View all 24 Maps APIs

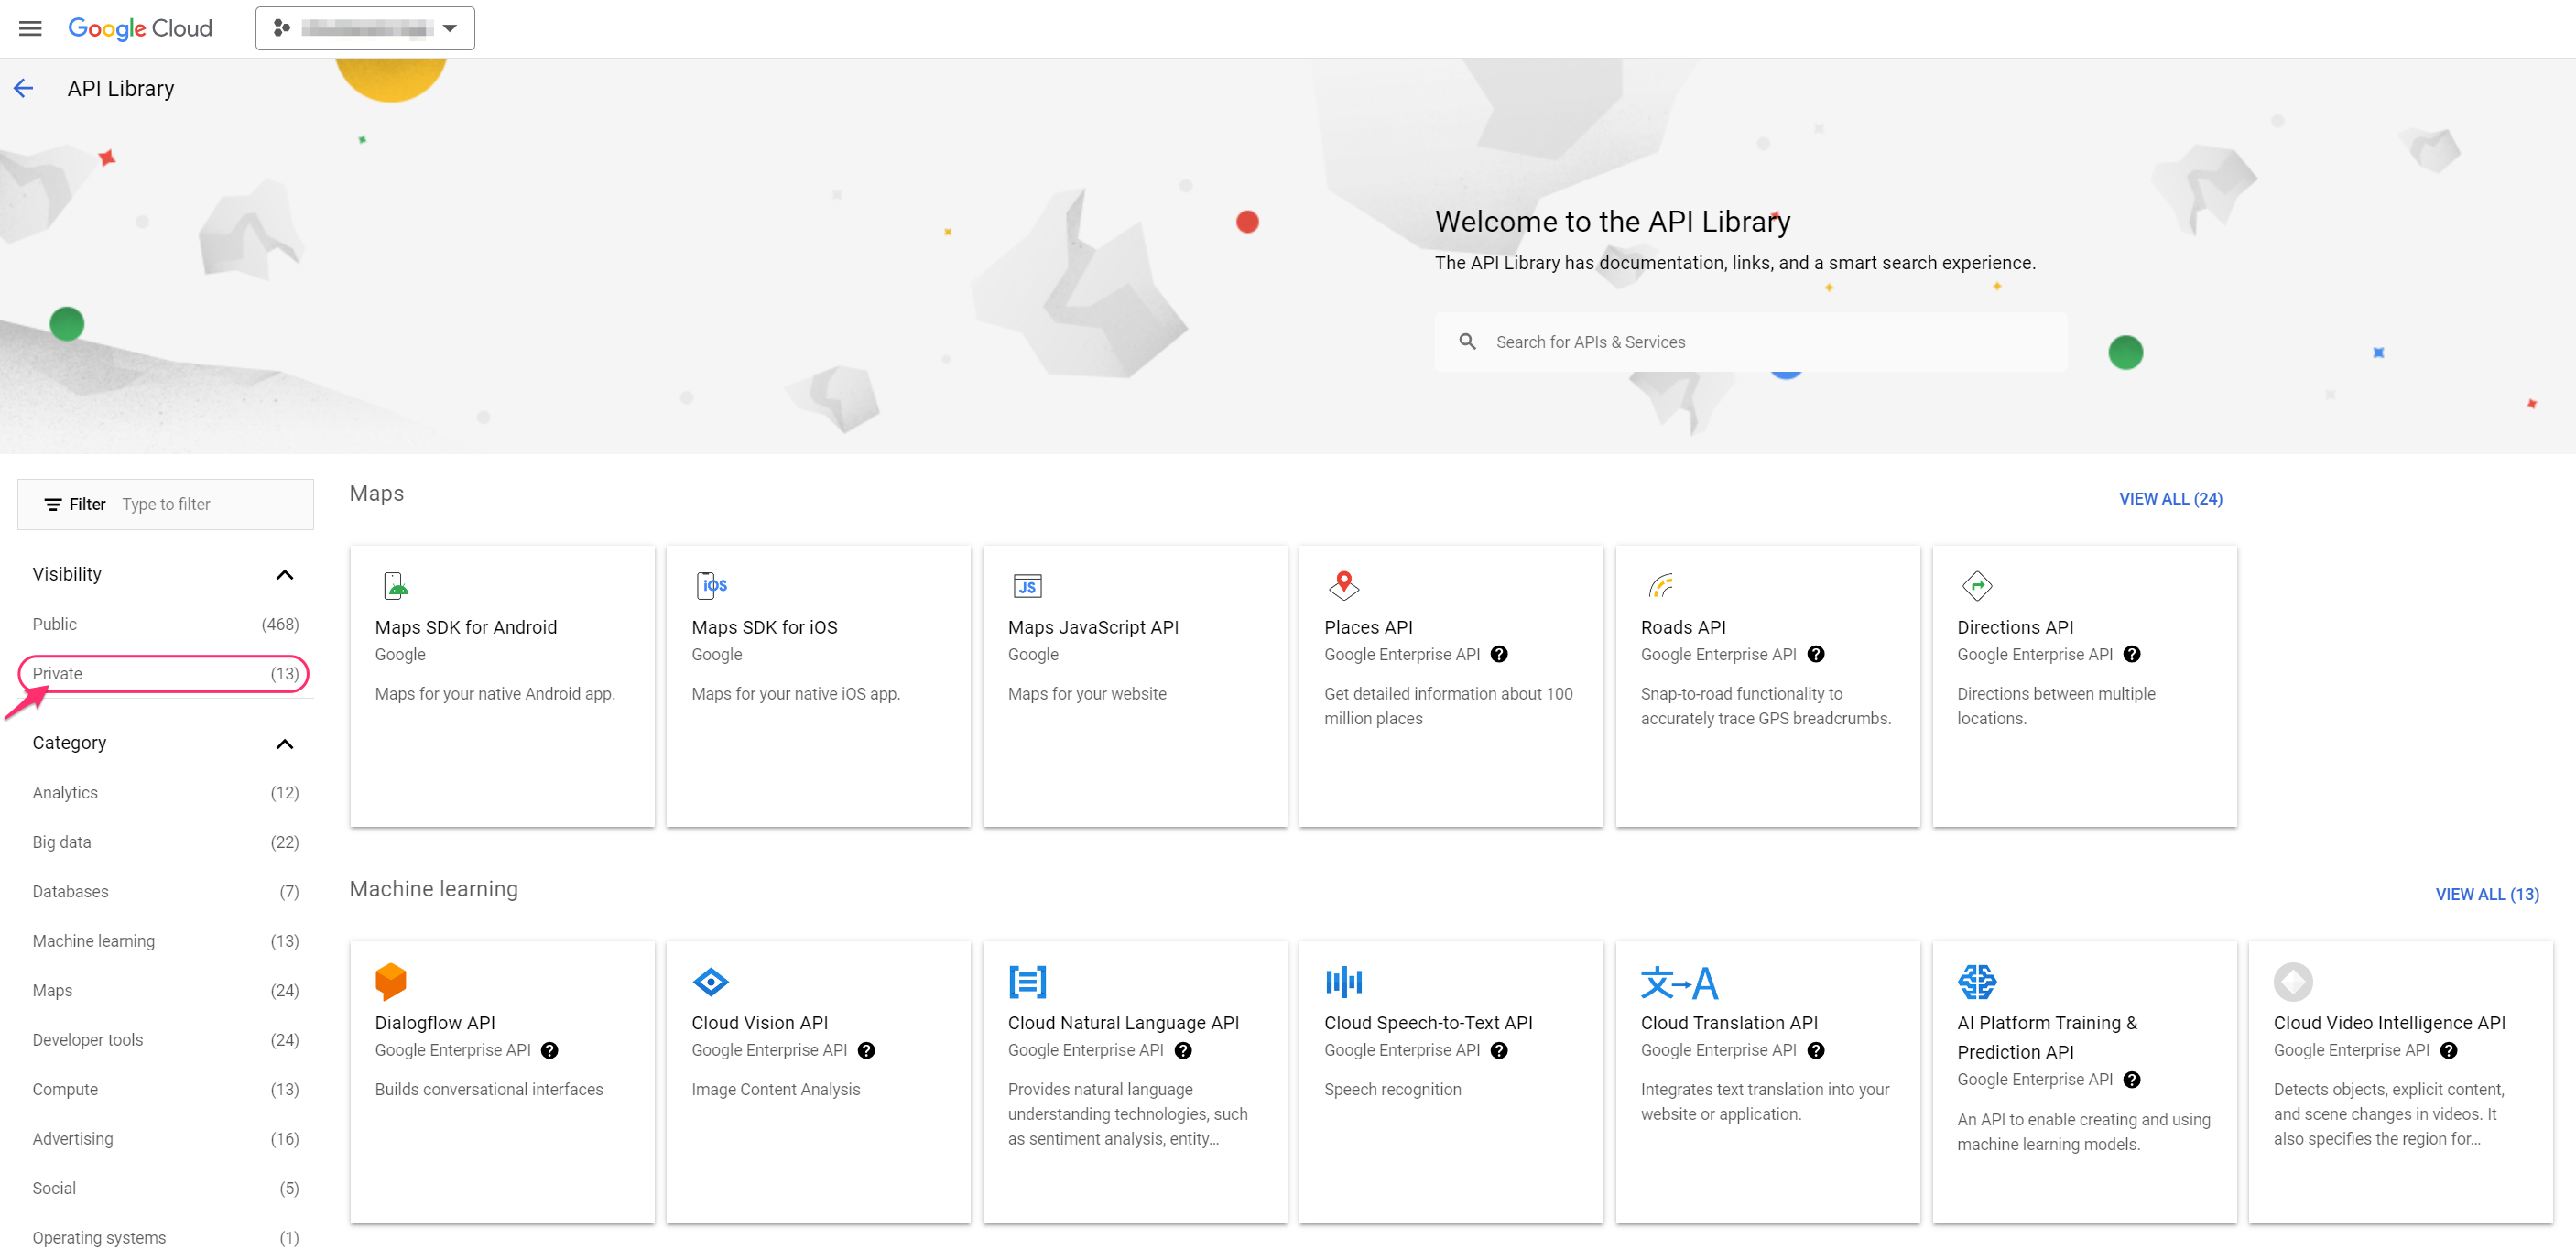tap(2170, 498)
